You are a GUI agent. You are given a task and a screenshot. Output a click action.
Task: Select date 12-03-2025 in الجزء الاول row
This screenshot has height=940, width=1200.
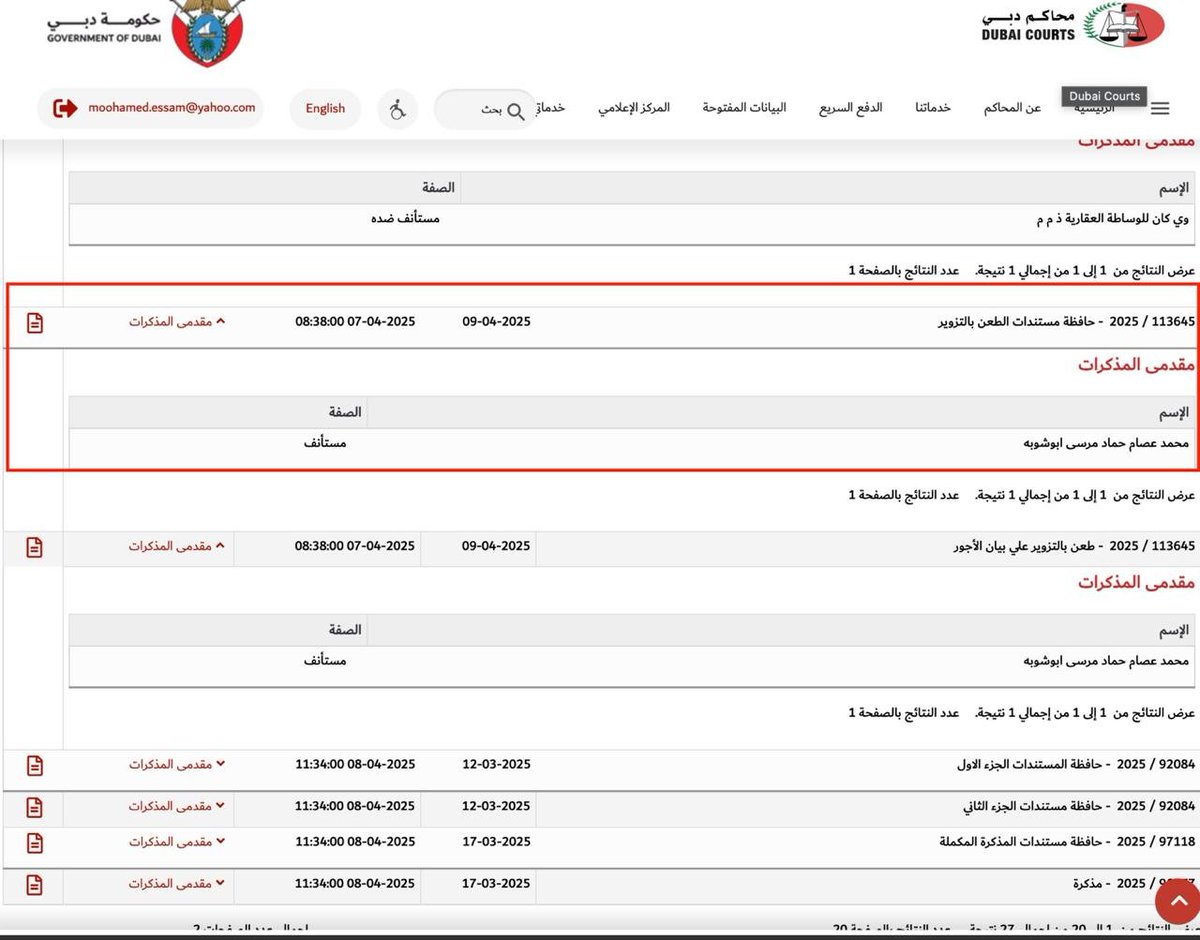coord(496,764)
